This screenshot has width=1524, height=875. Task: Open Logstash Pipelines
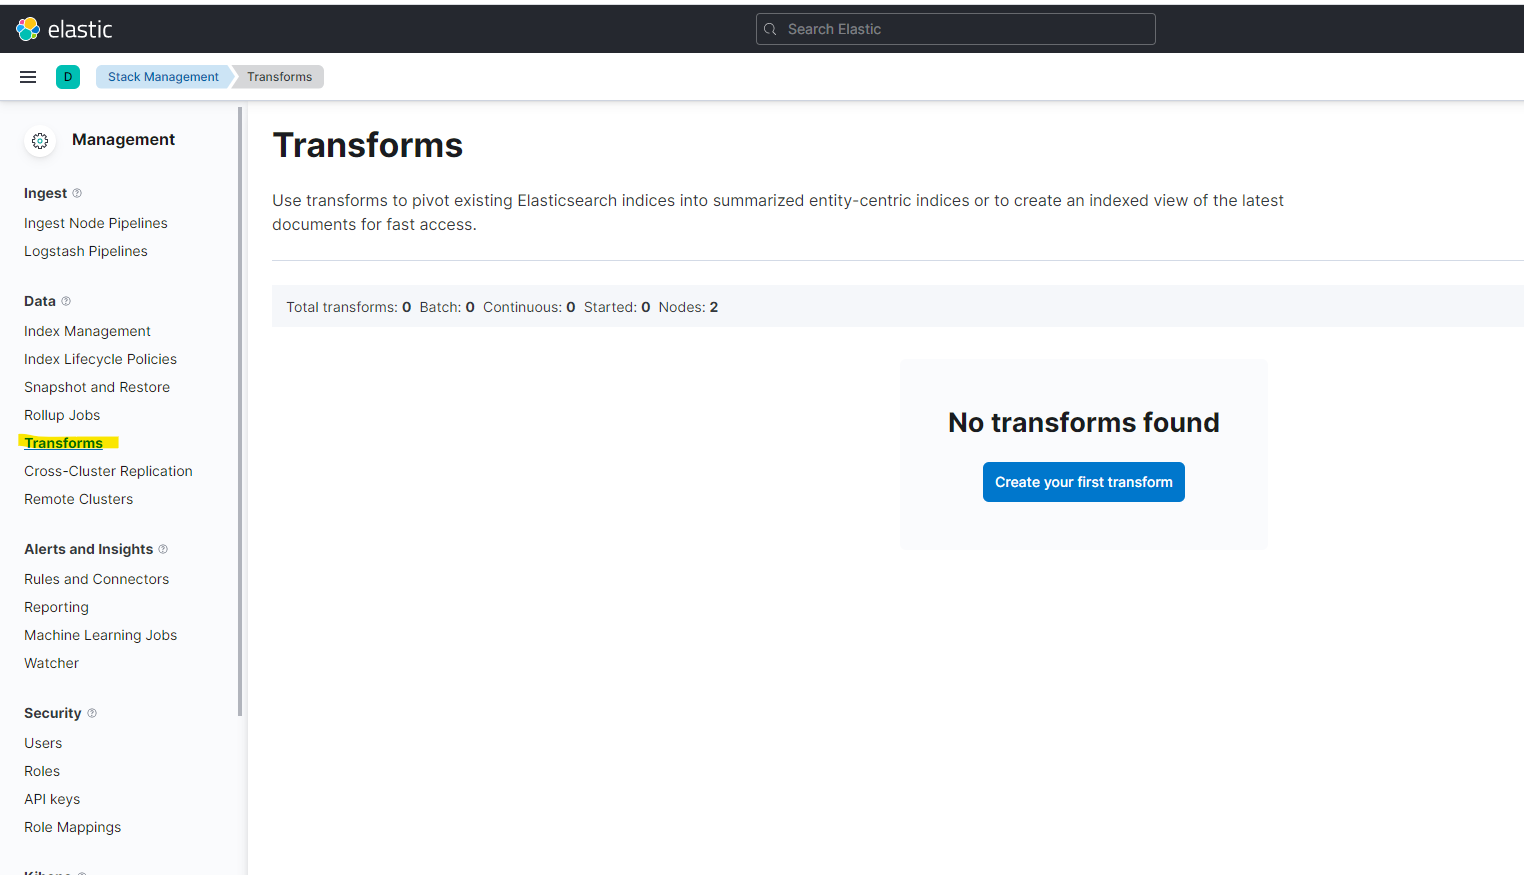point(86,251)
